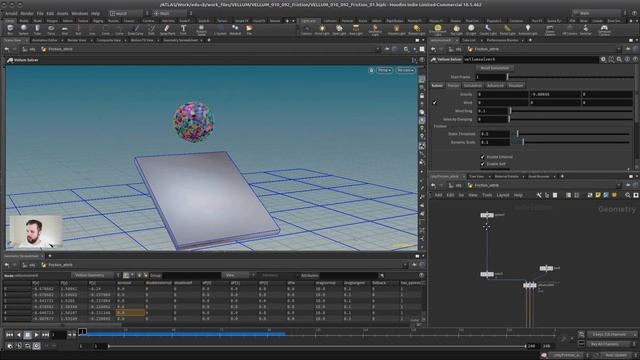
Task: Select the Sky Light shelf tool
Action: pyautogui.click(x=457, y=29)
